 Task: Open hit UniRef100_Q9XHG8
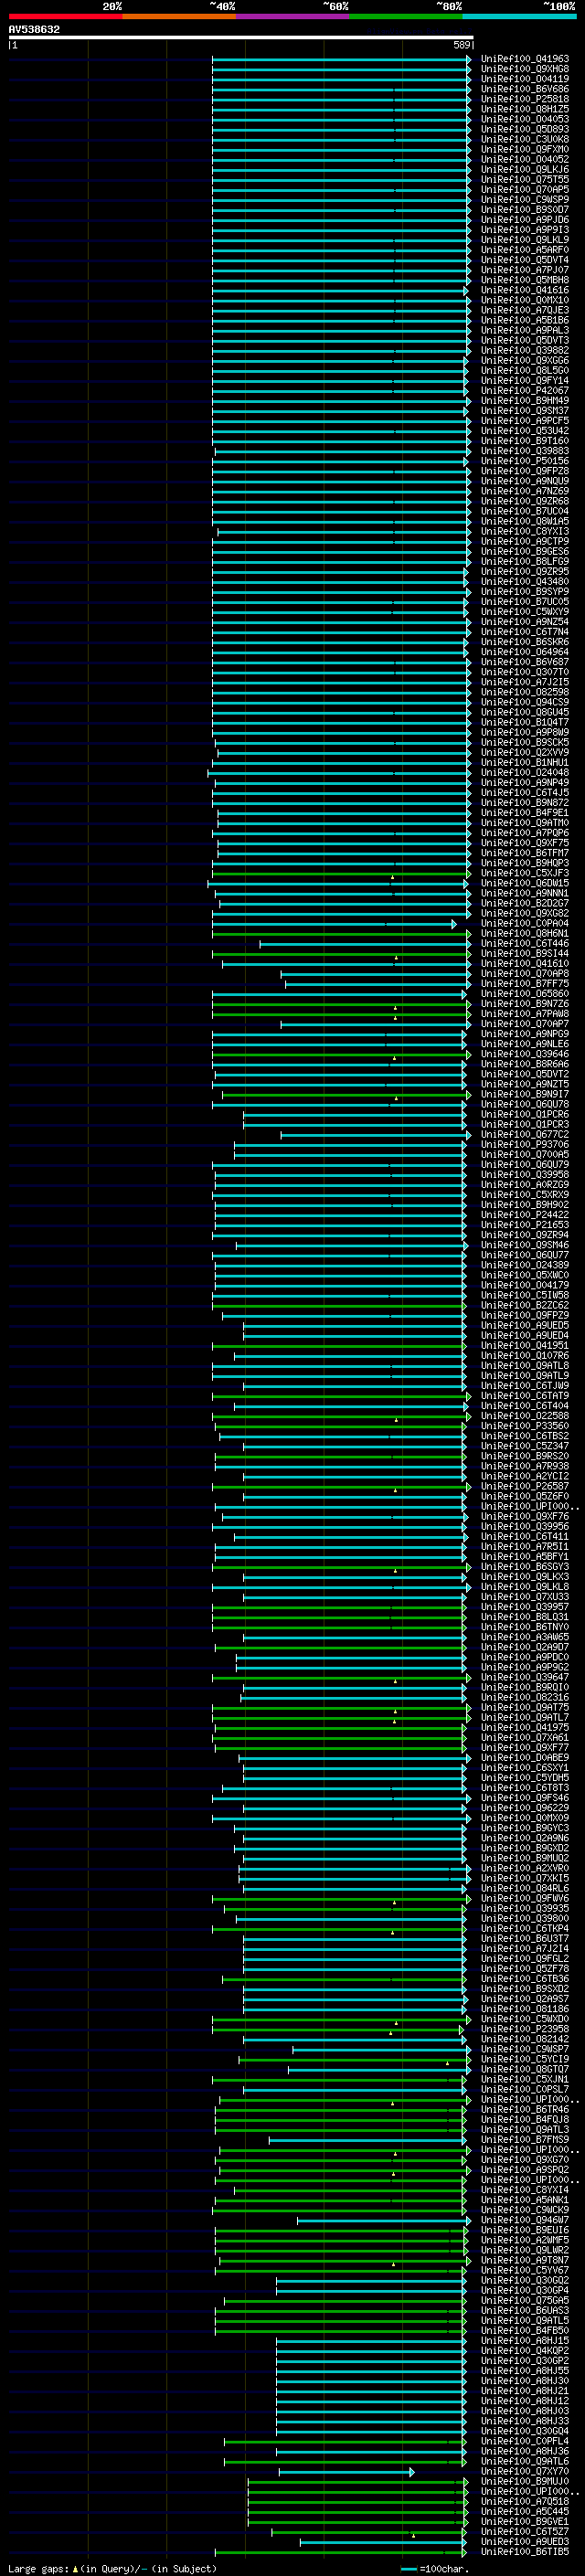(524, 69)
